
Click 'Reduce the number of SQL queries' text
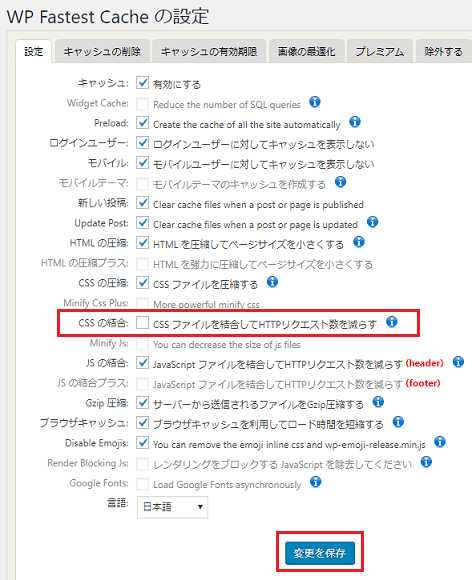tap(227, 105)
